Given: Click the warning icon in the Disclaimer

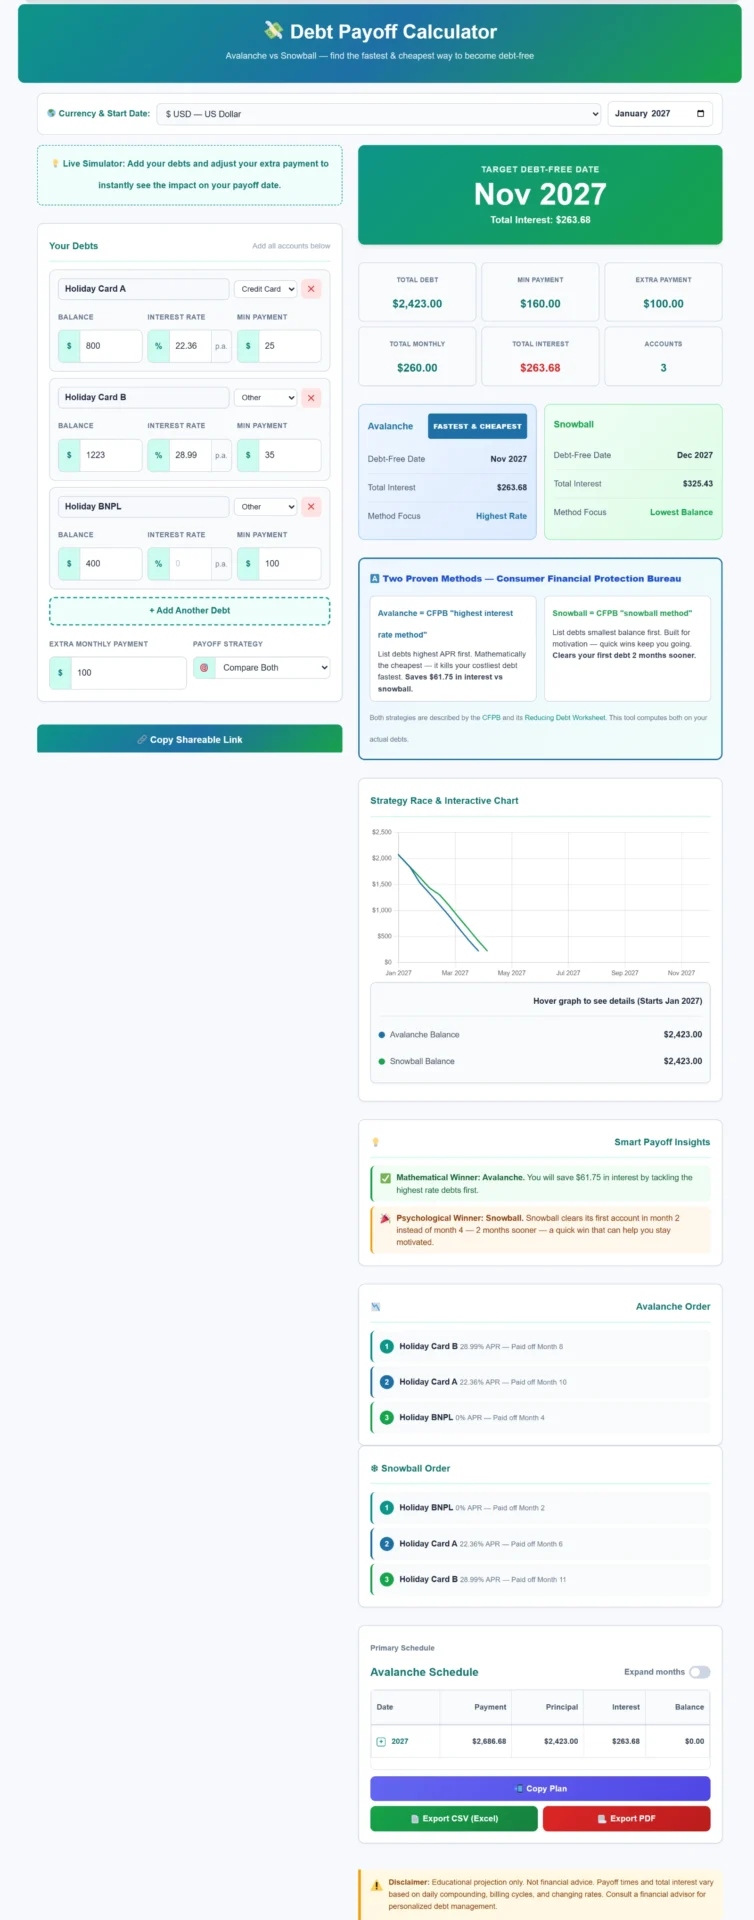Looking at the screenshot, I should [377, 1885].
